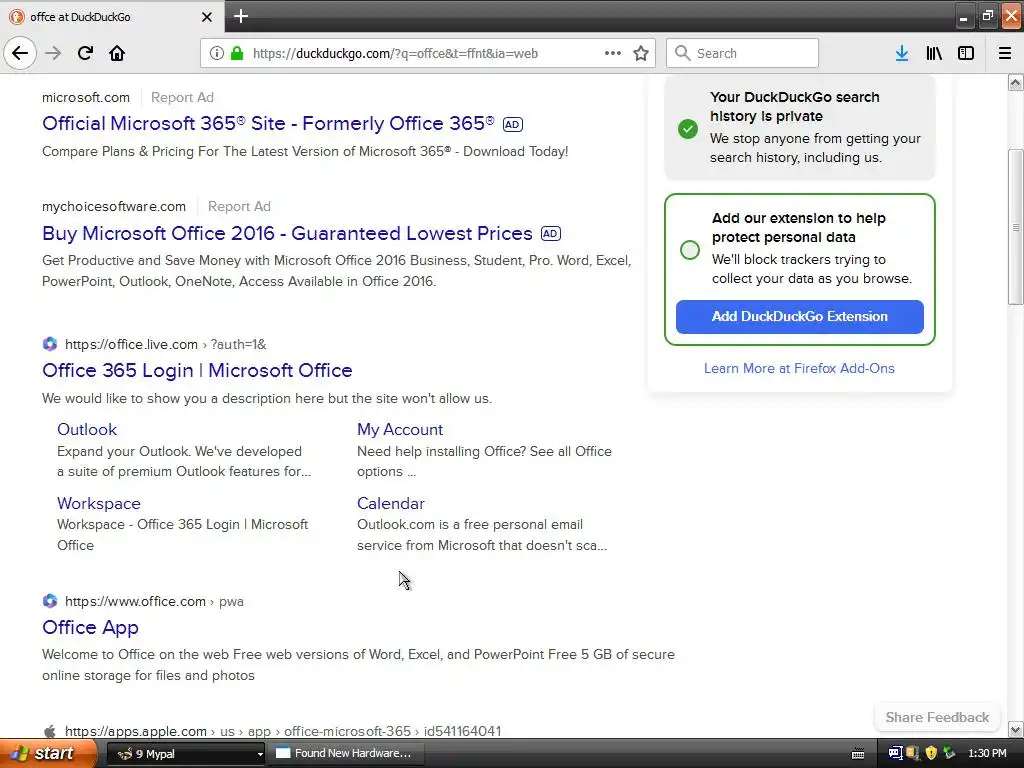This screenshot has height=768, width=1024.
Task: Open the Workspace sitelink
Action: 99,503
